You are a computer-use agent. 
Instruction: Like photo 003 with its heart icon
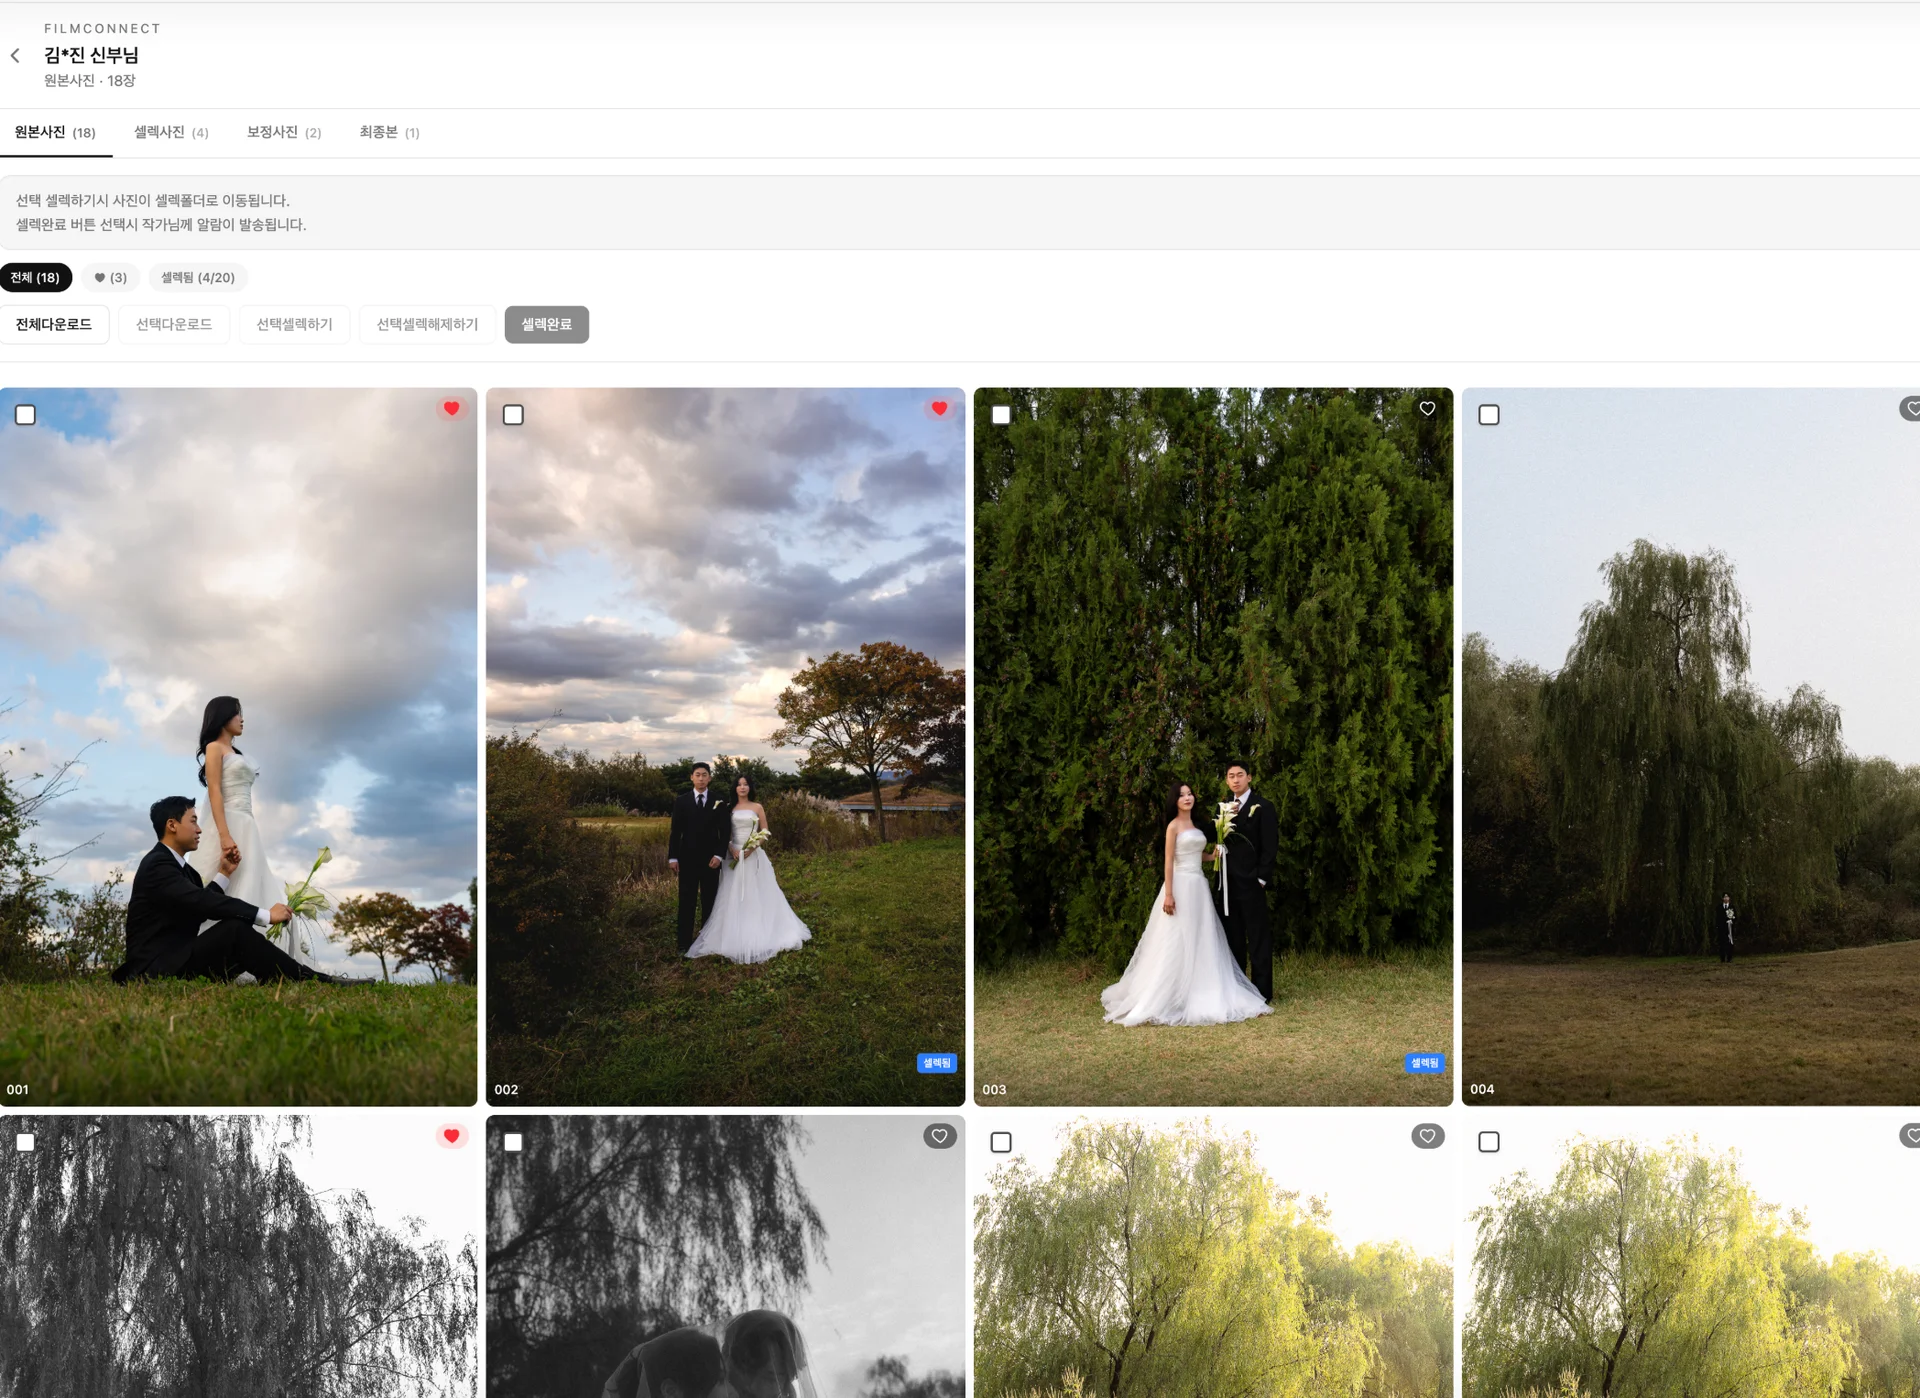coord(1427,409)
